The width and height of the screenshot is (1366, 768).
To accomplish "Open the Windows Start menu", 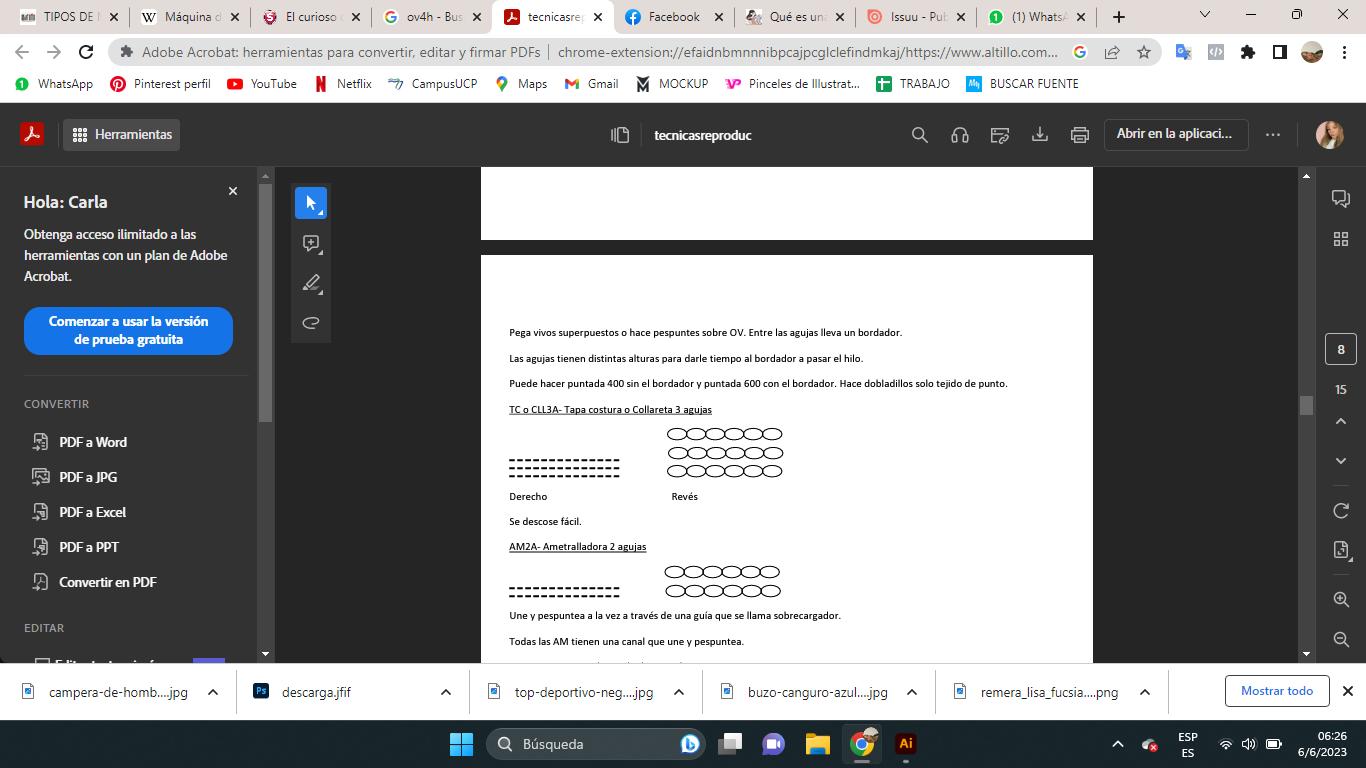I will tap(462, 744).
